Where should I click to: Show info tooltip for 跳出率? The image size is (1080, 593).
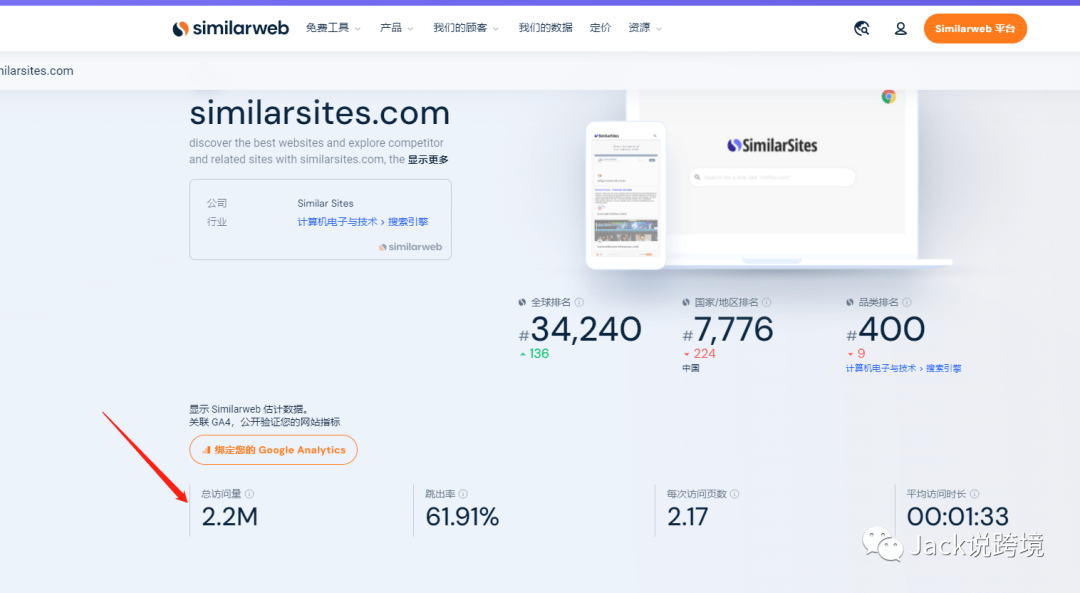pos(463,494)
